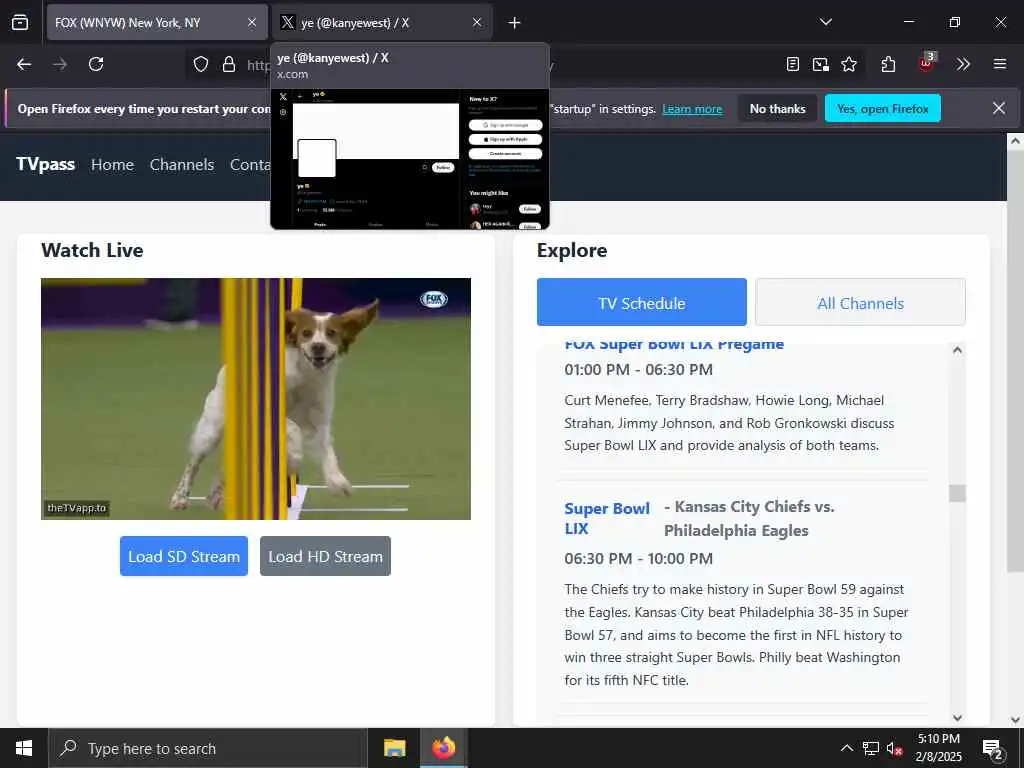Go back to previous page
Viewport: 1024px width, 768px height.
click(x=24, y=64)
